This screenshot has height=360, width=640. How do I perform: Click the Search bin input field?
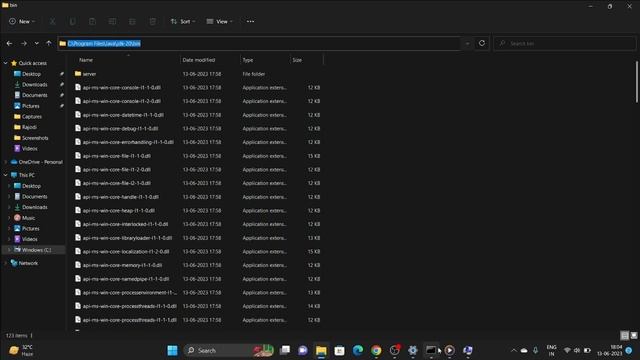[x=565, y=43]
